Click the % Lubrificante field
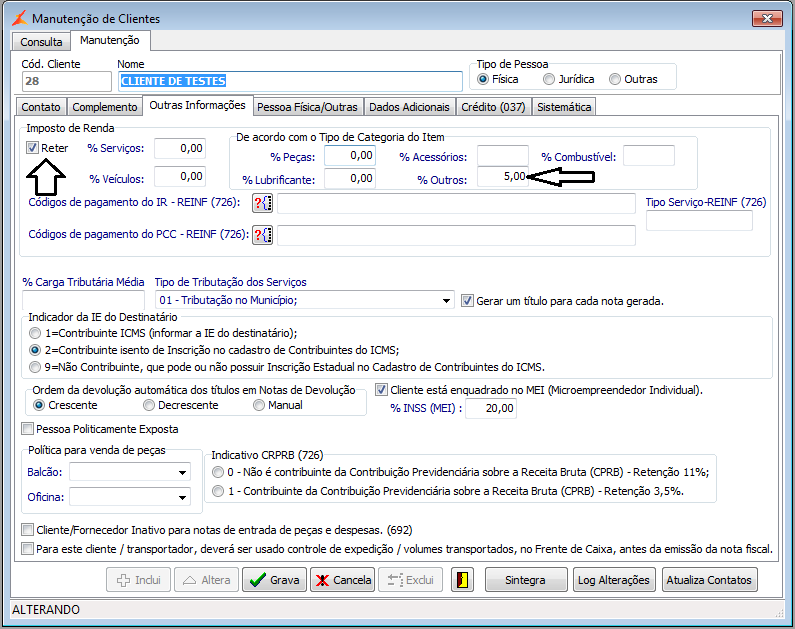 pyautogui.click(x=350, y=178)
